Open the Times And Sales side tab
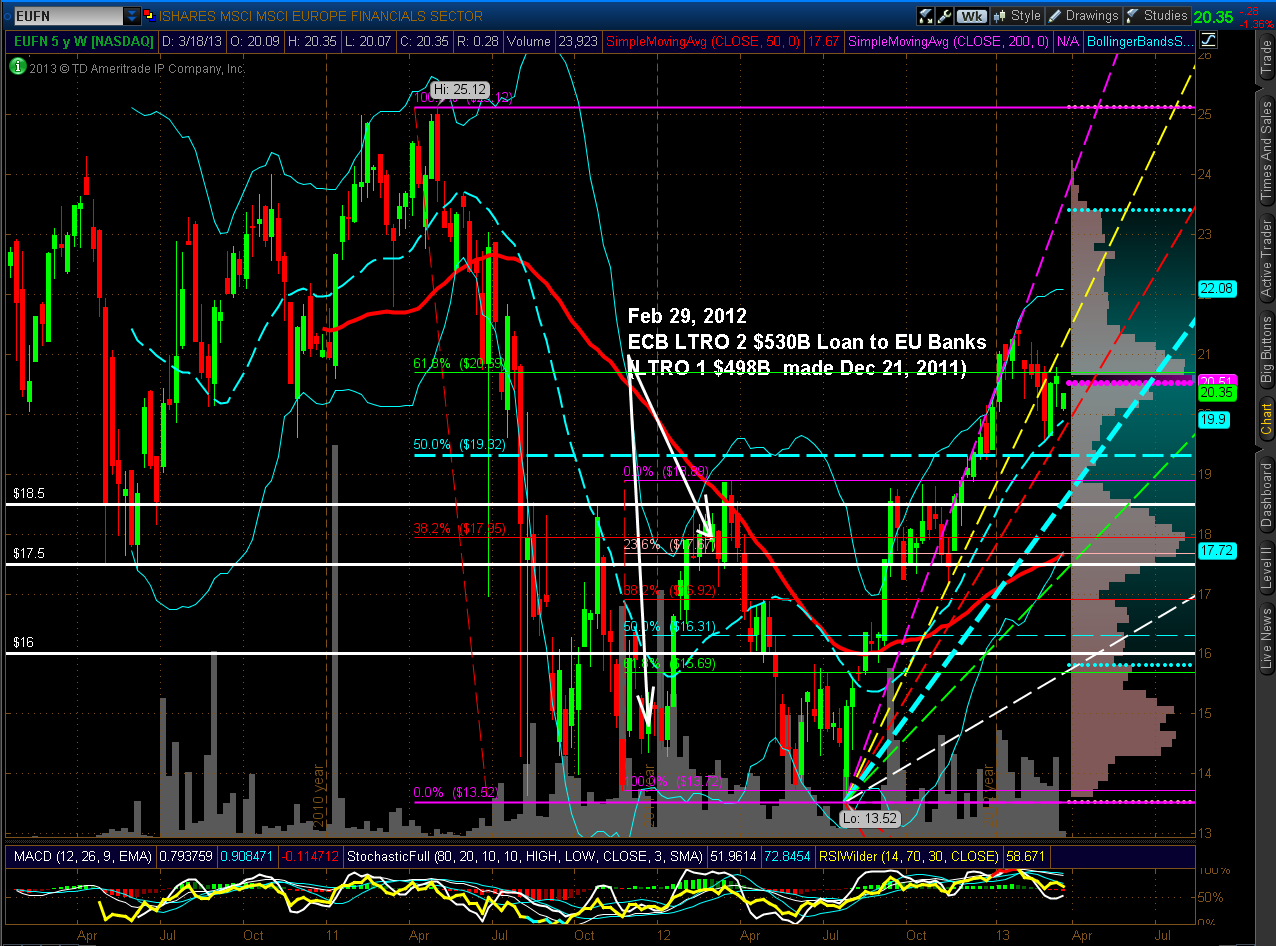The image size is (1276, 946). tap(1266, 150)
